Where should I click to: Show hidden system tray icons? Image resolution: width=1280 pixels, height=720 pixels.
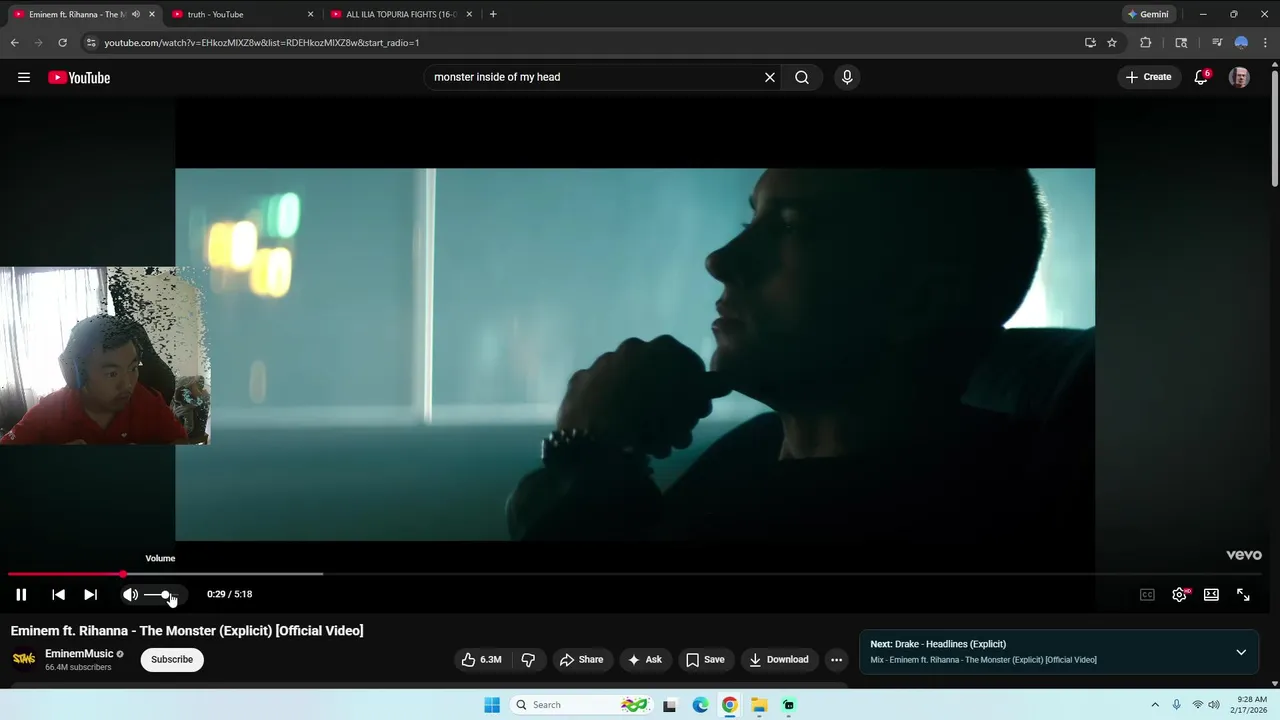pyautogui.click(x=1155, y=705)
